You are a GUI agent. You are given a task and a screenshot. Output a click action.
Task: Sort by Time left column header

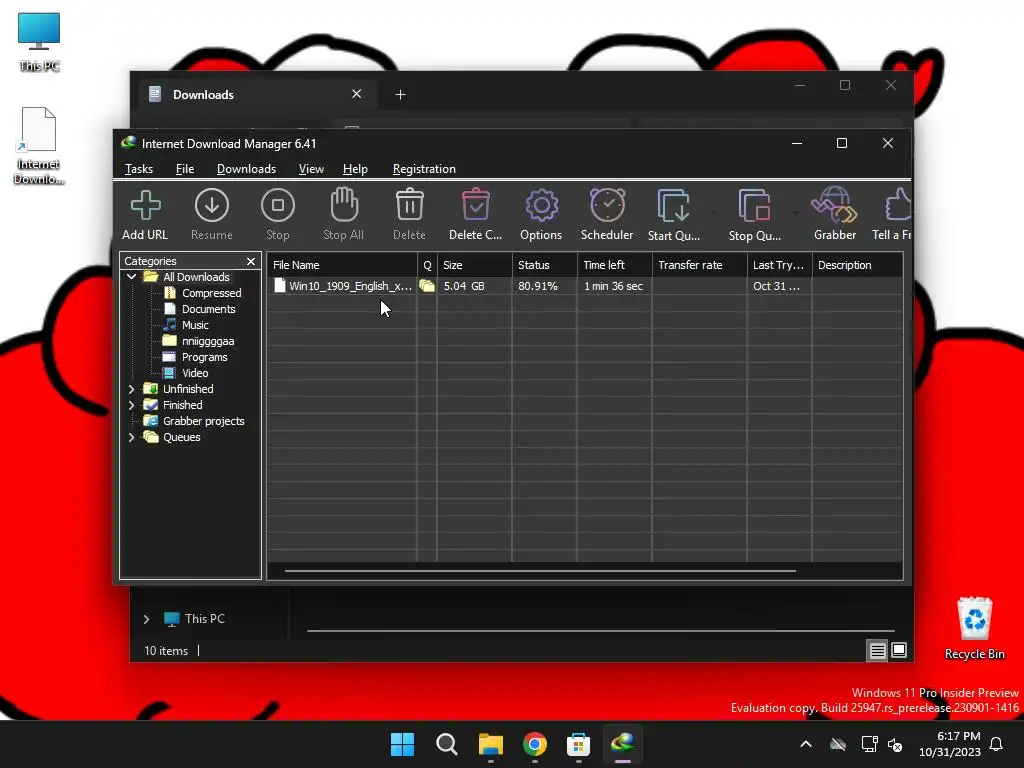click(615, 265)
